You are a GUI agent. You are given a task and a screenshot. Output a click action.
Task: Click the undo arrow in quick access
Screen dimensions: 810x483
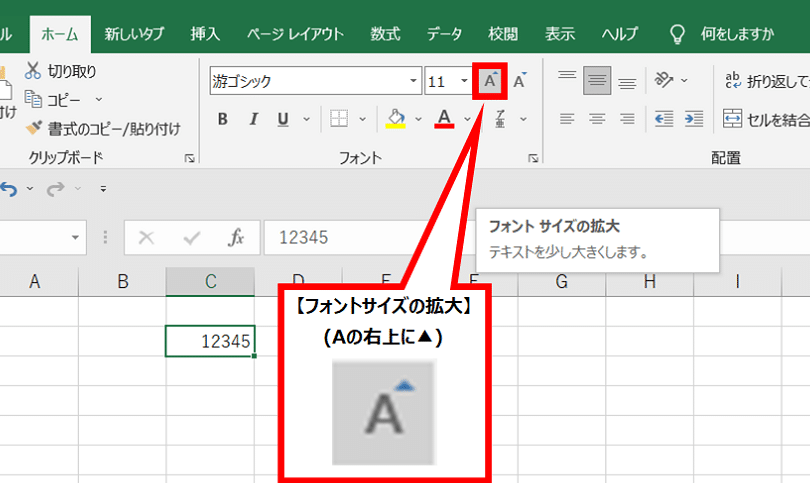click(x=9, y=188)
